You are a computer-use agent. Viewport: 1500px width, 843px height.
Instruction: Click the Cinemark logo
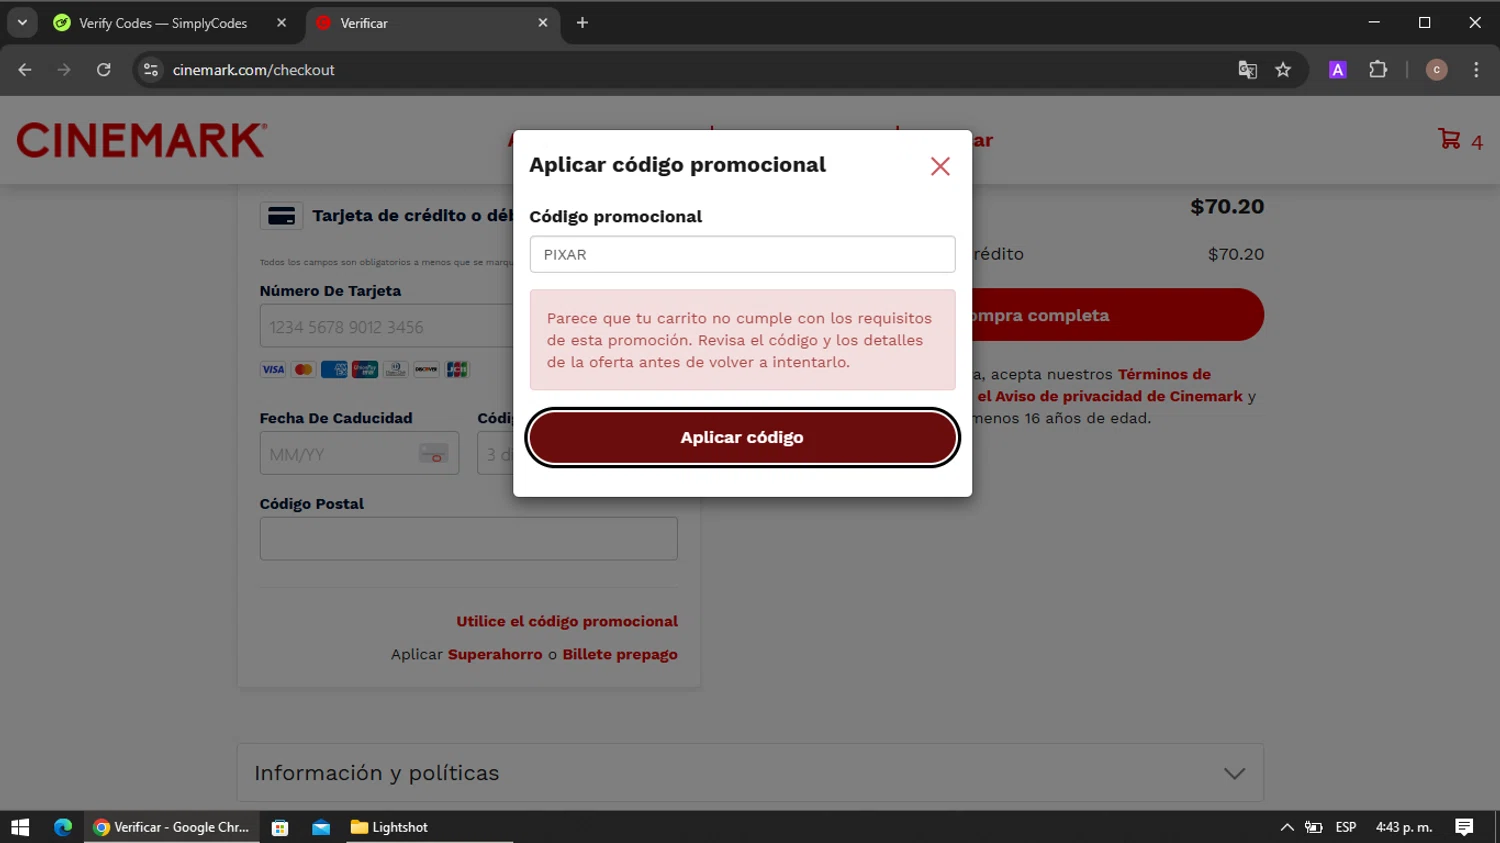coord(142,140)
